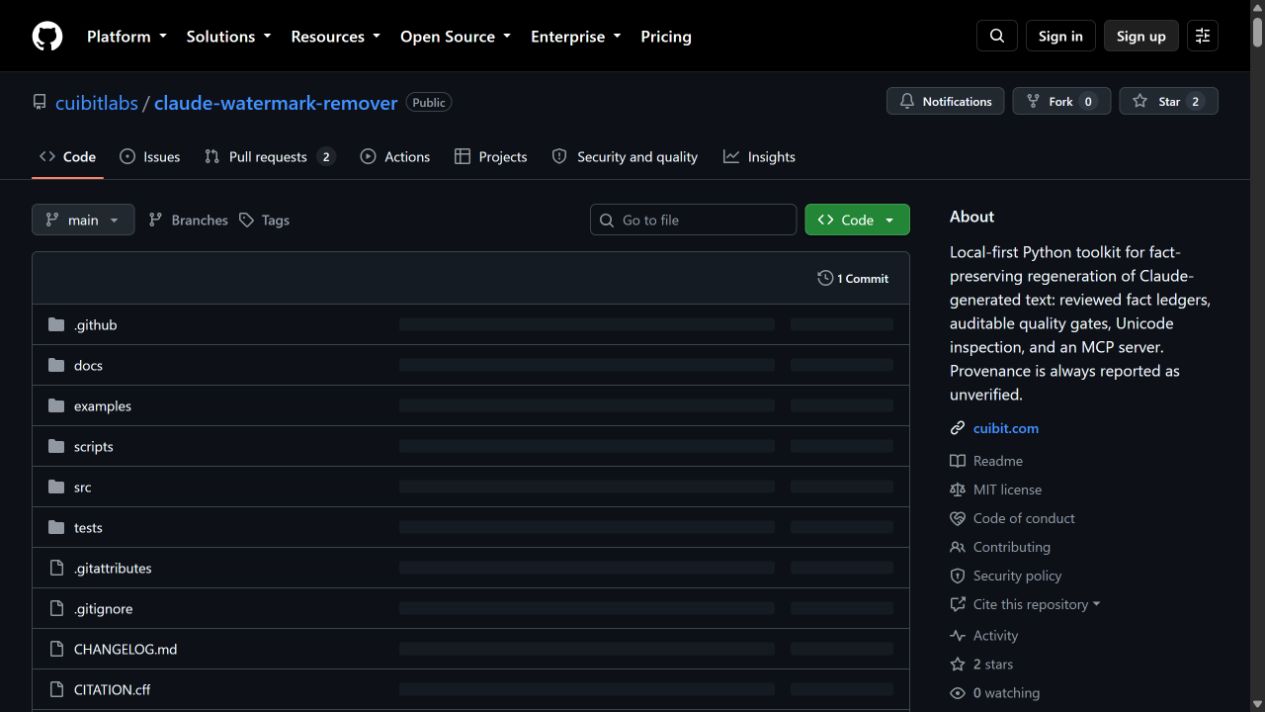Screen dimensions: 1265x712
Task: Open the examples folder name
Action: 103,406
